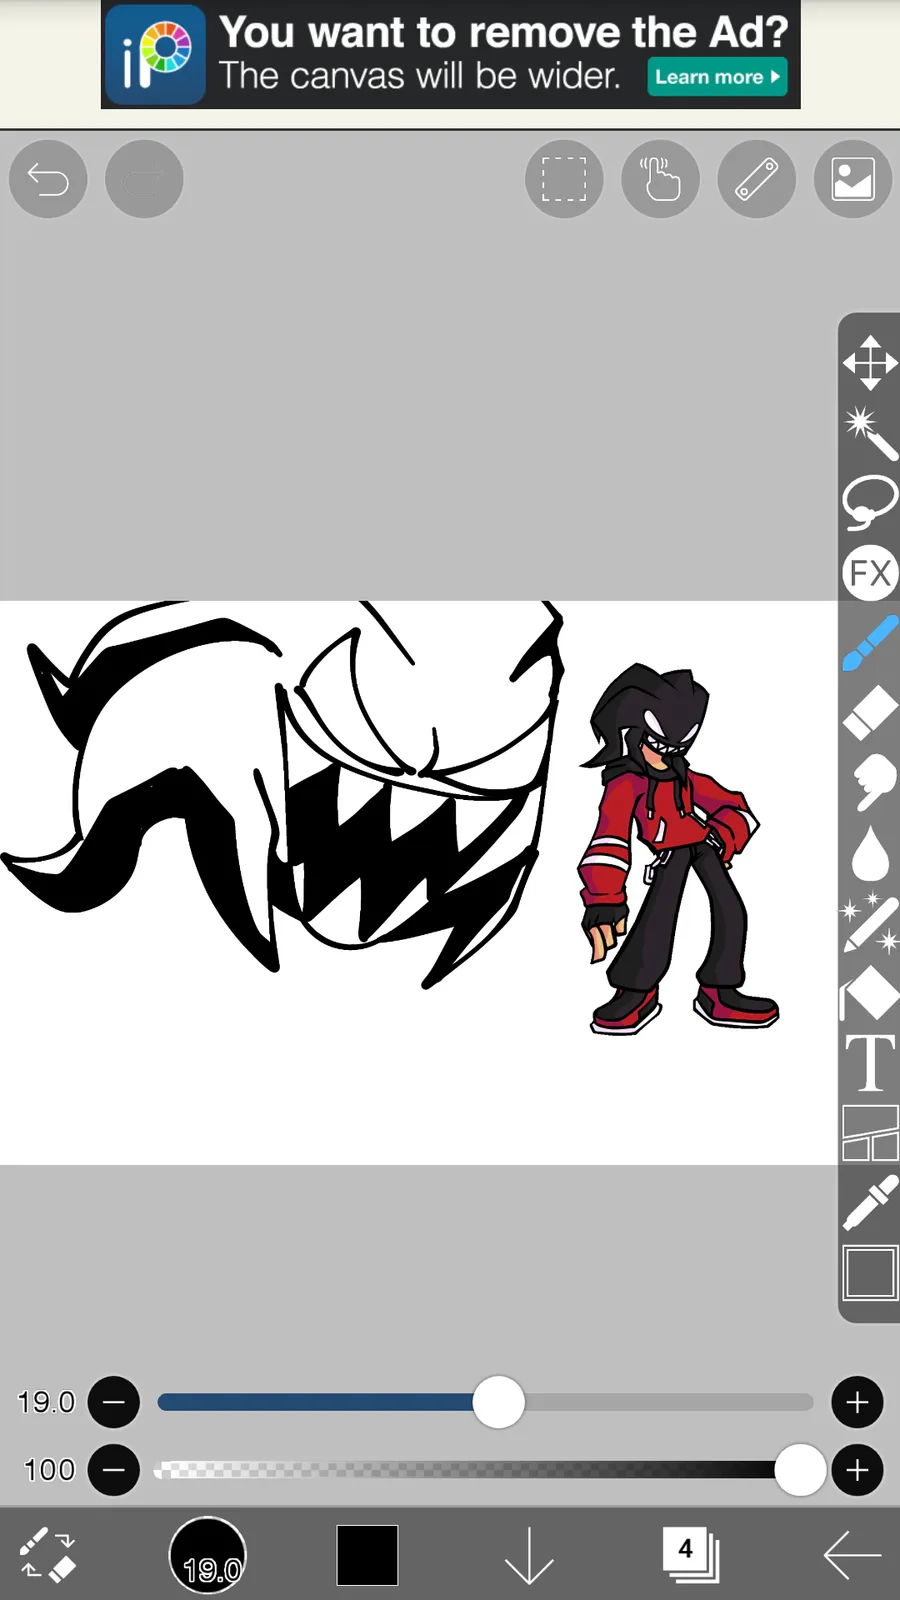
Task: Tap the thickness value 19.0 label
Action: pos(46,1402)
